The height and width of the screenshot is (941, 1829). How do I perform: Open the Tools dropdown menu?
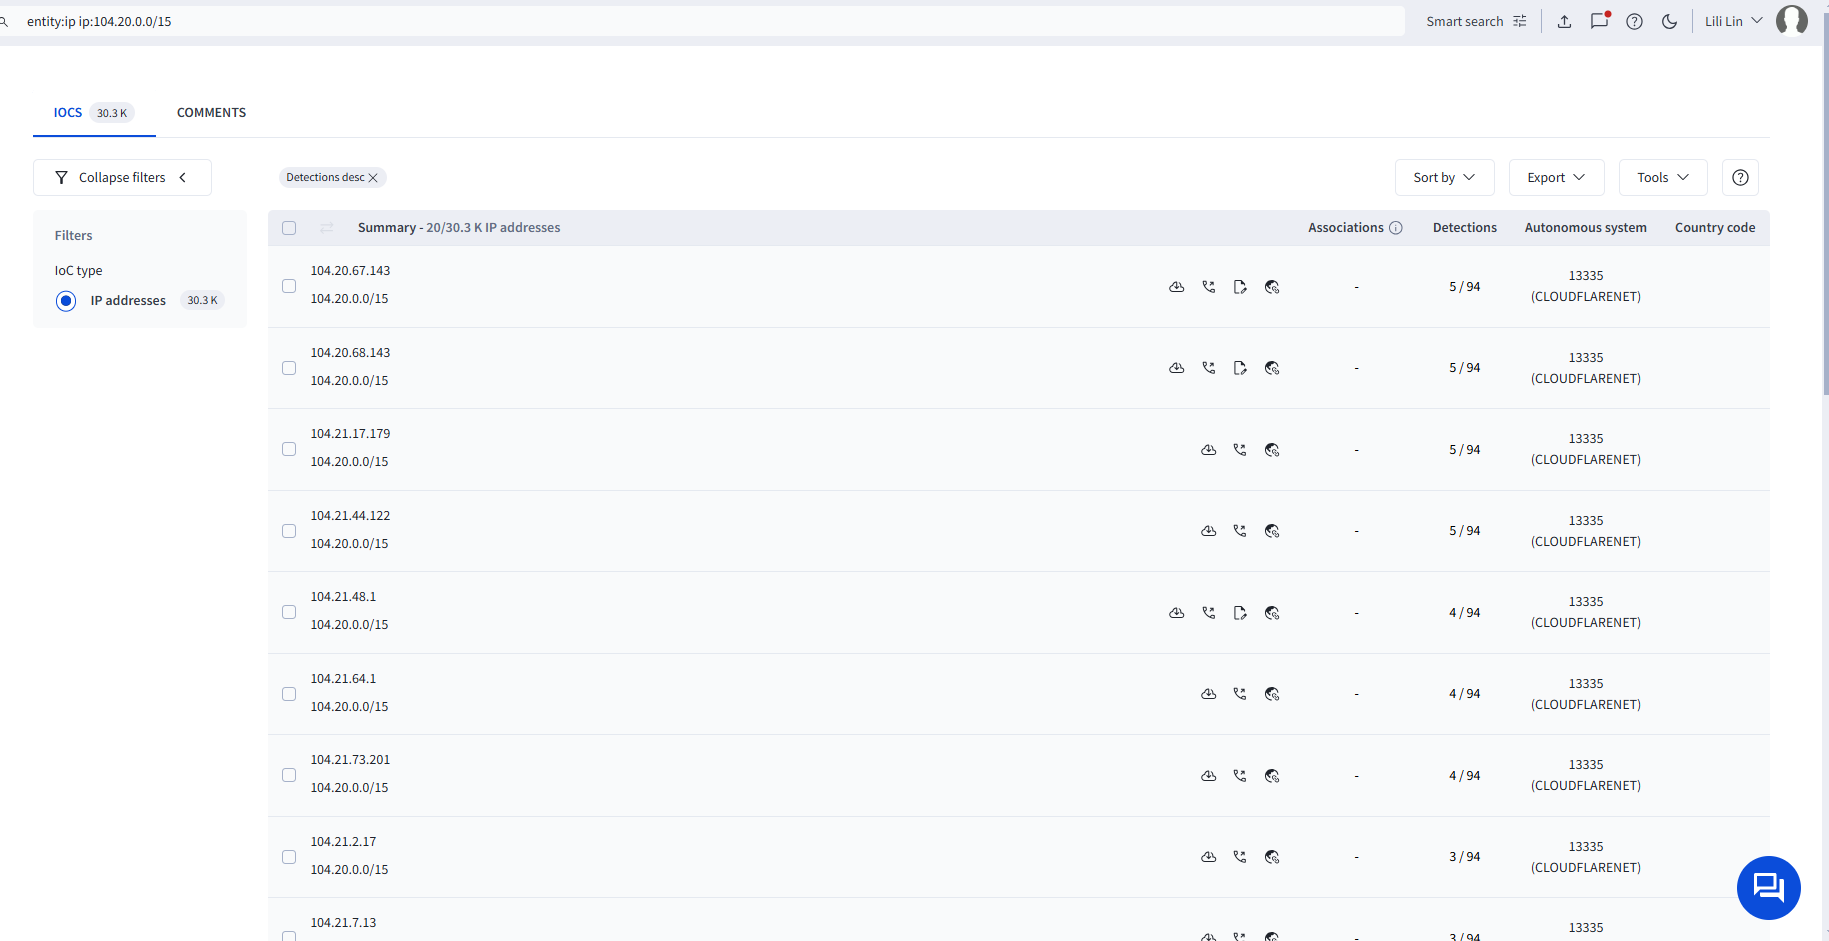point(1662,177)
